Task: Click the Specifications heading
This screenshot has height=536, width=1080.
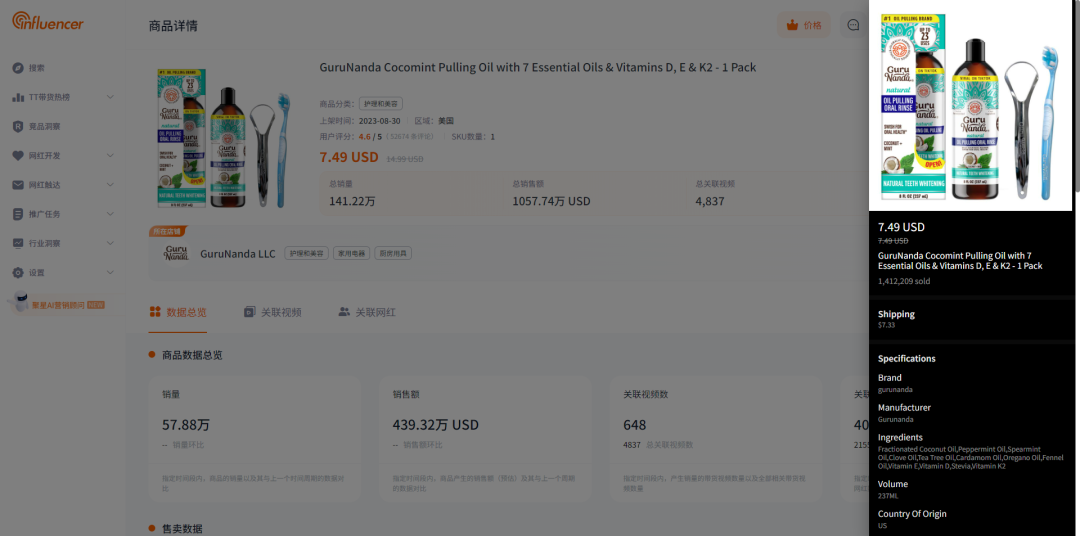Action: tap(906, 358)
